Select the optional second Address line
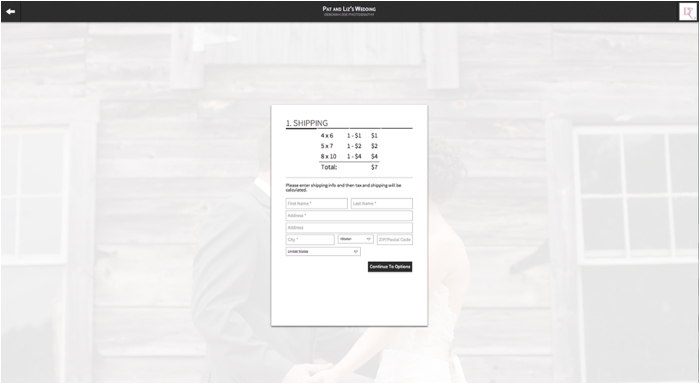The width and height of the screenshot is (700, 384). tap(349, 228)
